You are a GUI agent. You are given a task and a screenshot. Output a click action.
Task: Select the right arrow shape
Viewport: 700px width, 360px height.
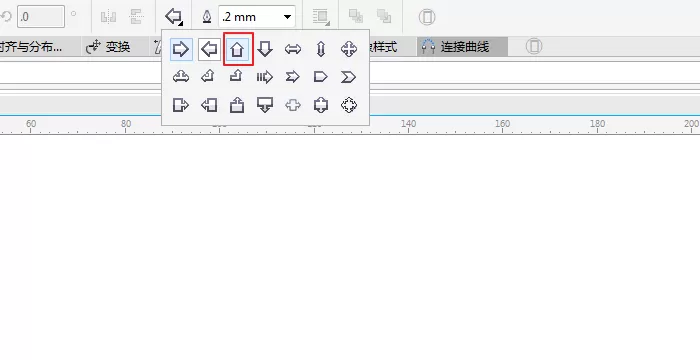pyautogui.click(x=181, y=49)
